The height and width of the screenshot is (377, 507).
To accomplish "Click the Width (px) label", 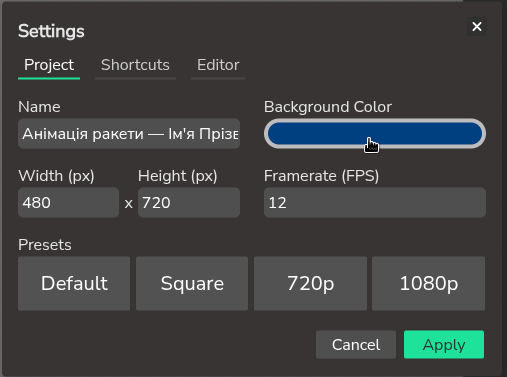I will [x=56, y=176].
